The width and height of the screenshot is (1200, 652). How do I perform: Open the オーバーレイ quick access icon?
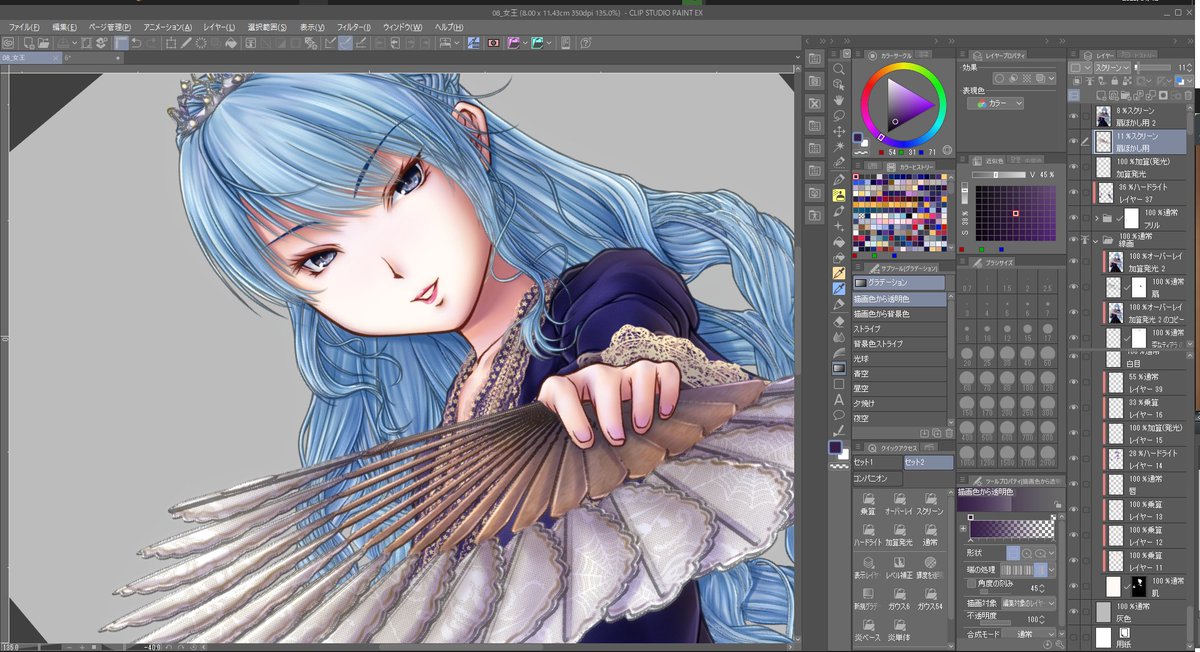pos(899,503)
